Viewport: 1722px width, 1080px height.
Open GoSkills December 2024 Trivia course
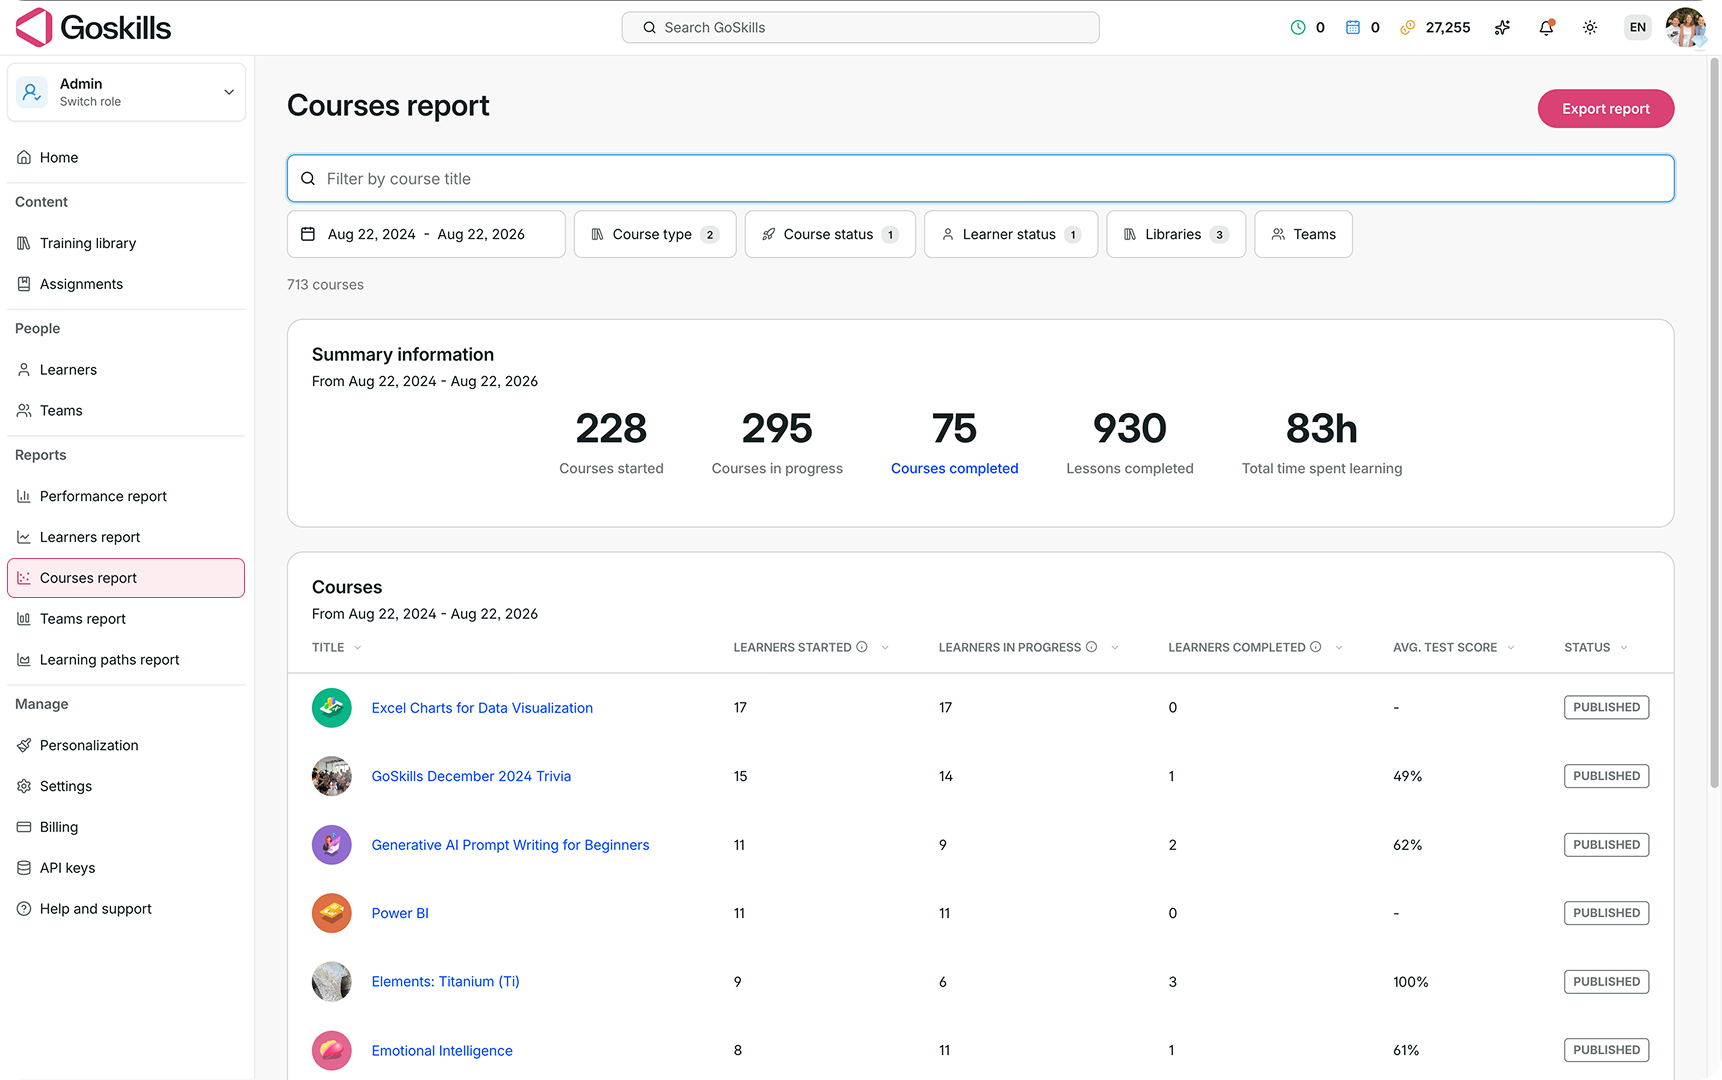point(471,776)
